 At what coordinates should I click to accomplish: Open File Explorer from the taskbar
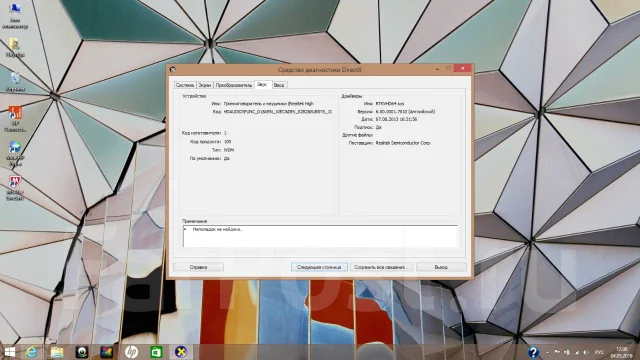click(57, 352)
